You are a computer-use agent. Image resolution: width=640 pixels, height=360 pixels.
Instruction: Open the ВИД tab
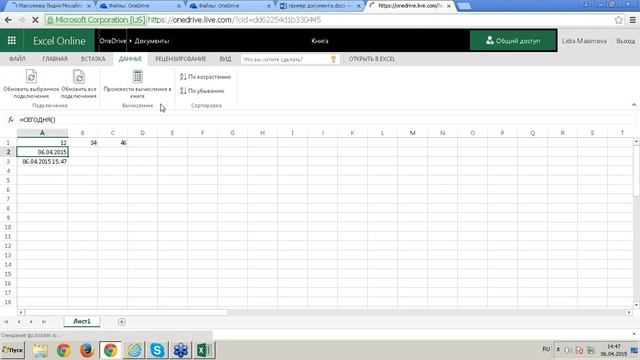pos(225,59)
